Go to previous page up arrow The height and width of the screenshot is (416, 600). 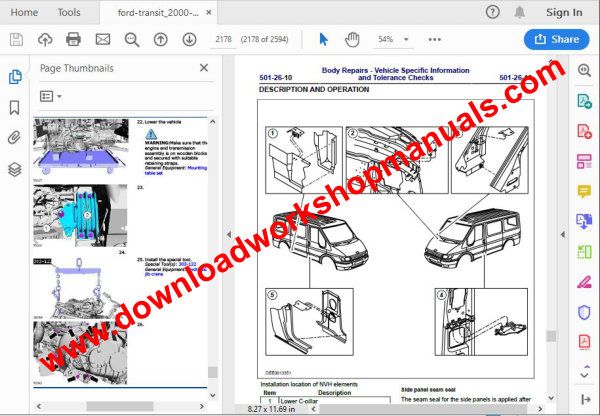coord(161,39)
